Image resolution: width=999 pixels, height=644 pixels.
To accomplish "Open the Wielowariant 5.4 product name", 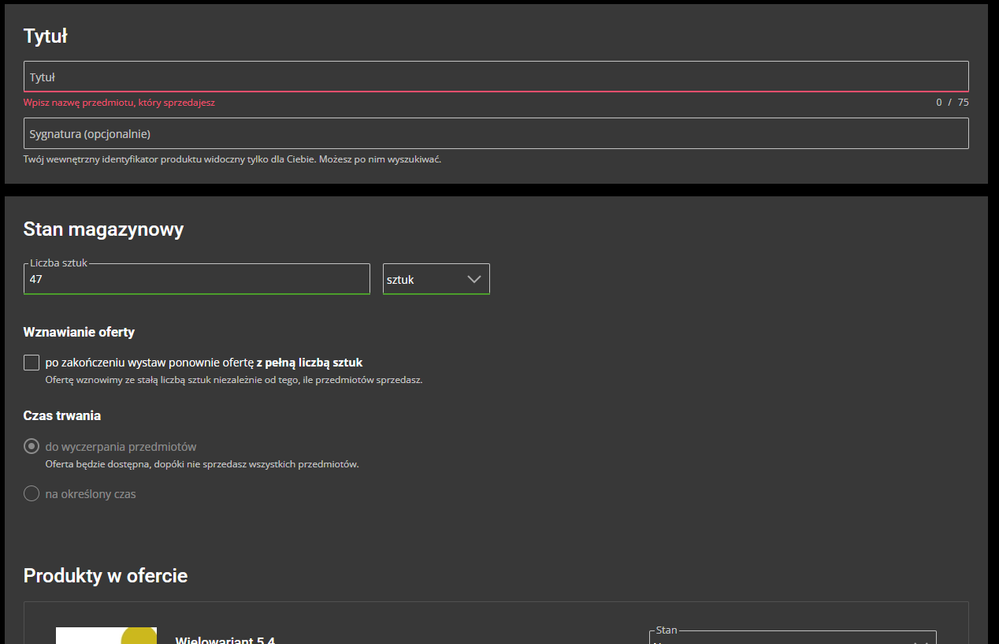I will [x=225, y=640].
